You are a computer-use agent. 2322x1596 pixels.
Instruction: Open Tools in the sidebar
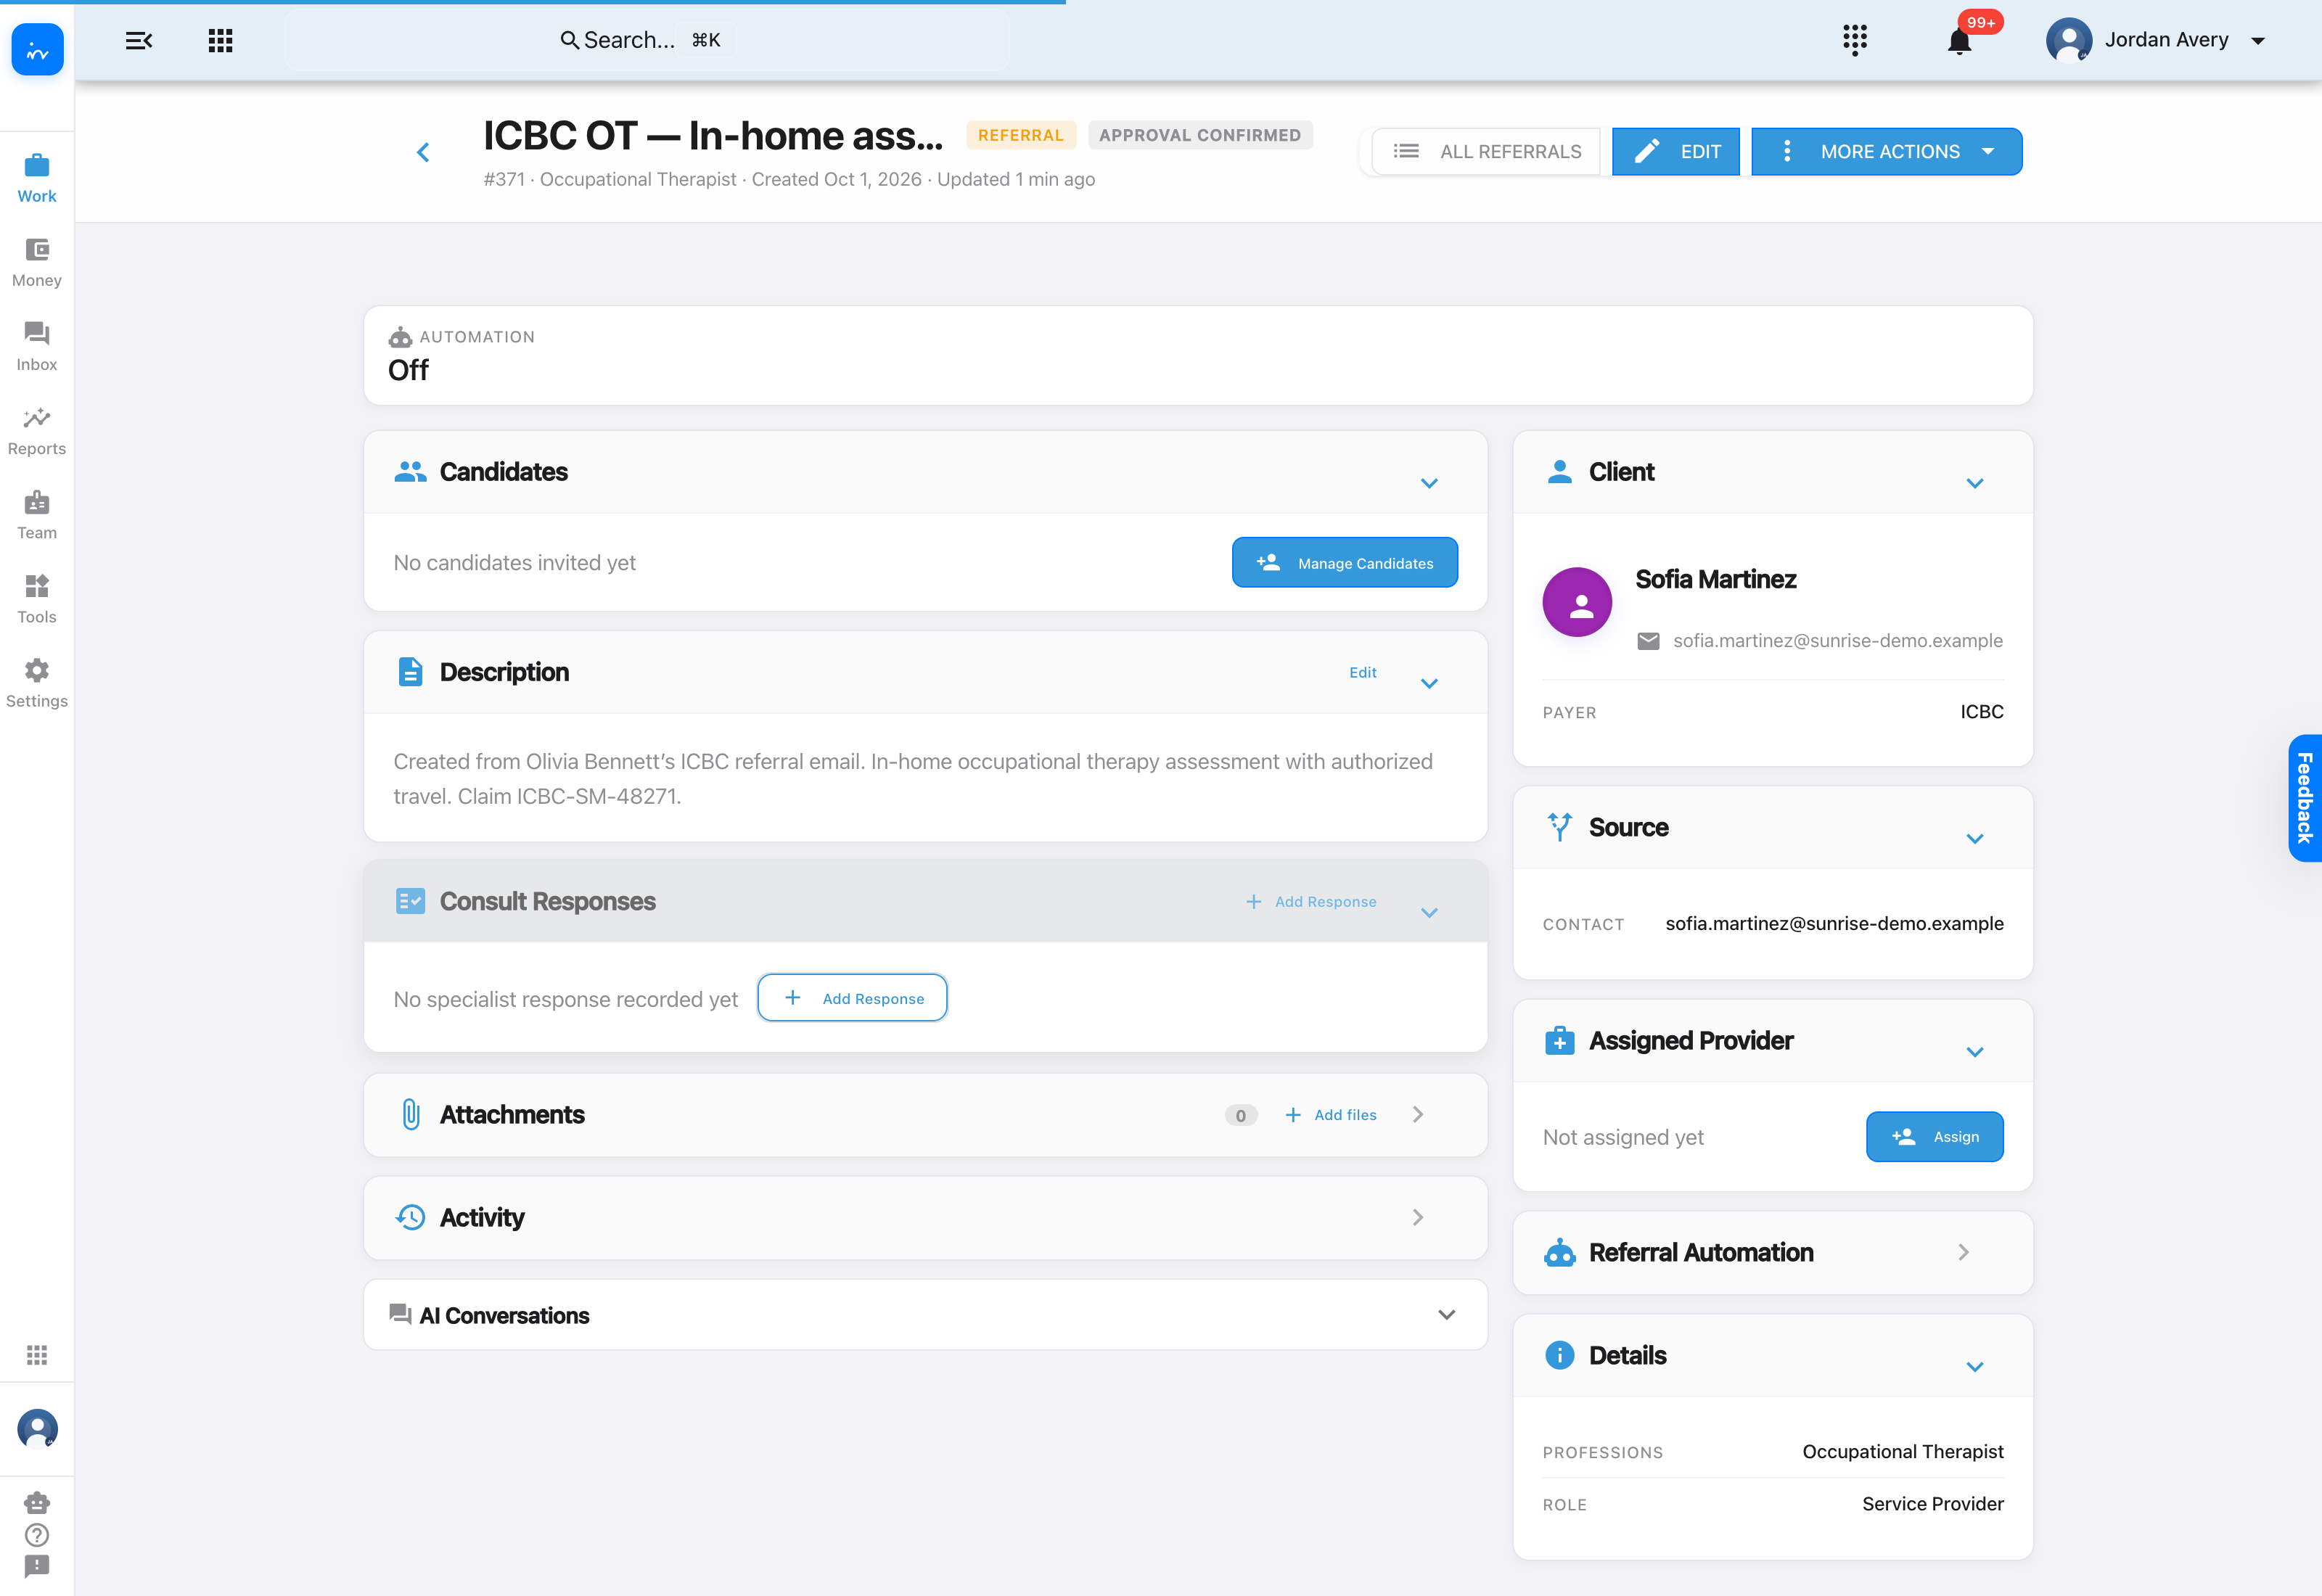(37, 599)
